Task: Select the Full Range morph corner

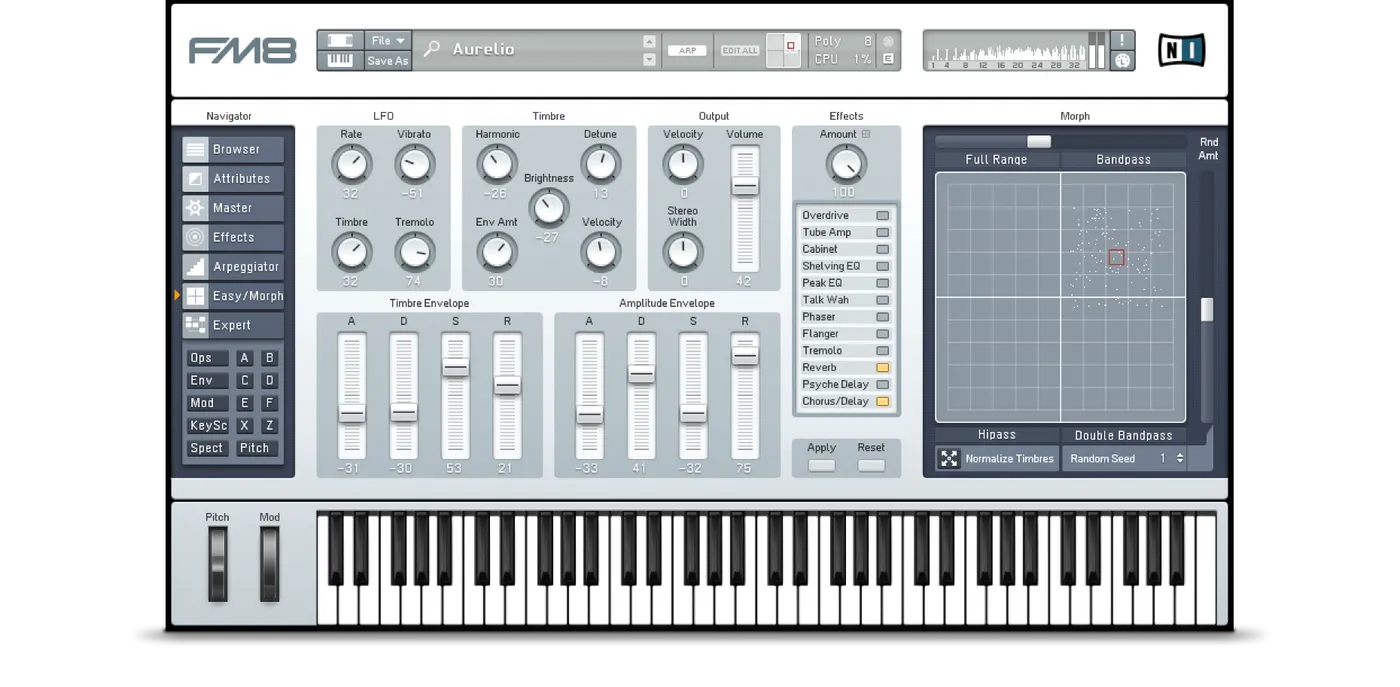Action: click(x=997, y=160)
